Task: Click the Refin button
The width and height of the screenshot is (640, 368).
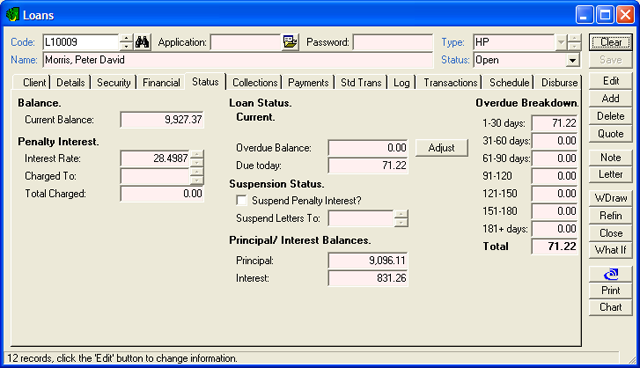Action: pos(611,215)
